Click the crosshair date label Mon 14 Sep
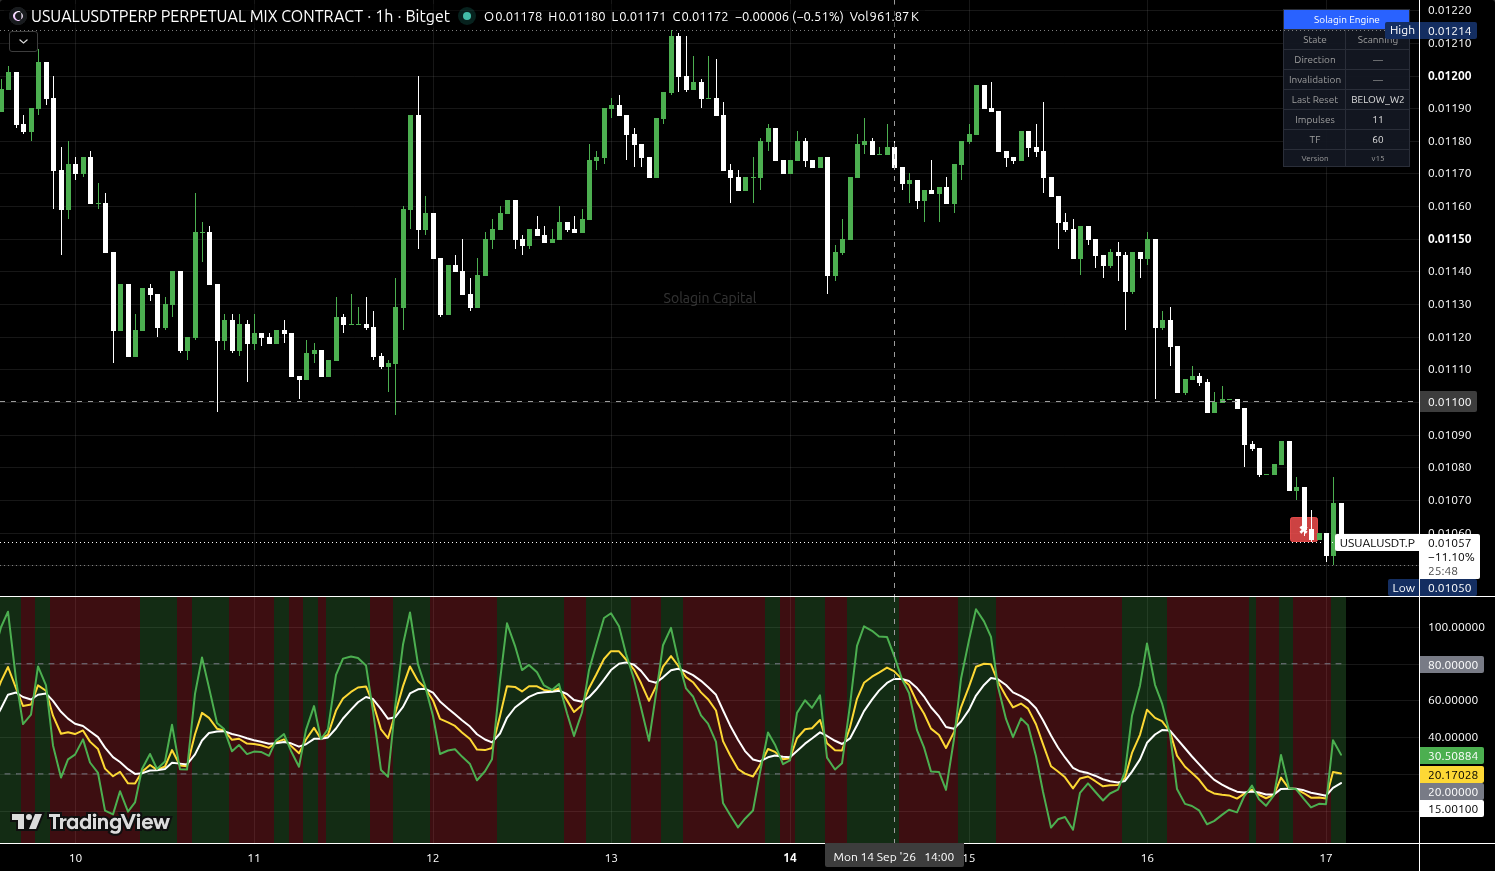This screenshot has height=871, width=1495. [893, 857]
